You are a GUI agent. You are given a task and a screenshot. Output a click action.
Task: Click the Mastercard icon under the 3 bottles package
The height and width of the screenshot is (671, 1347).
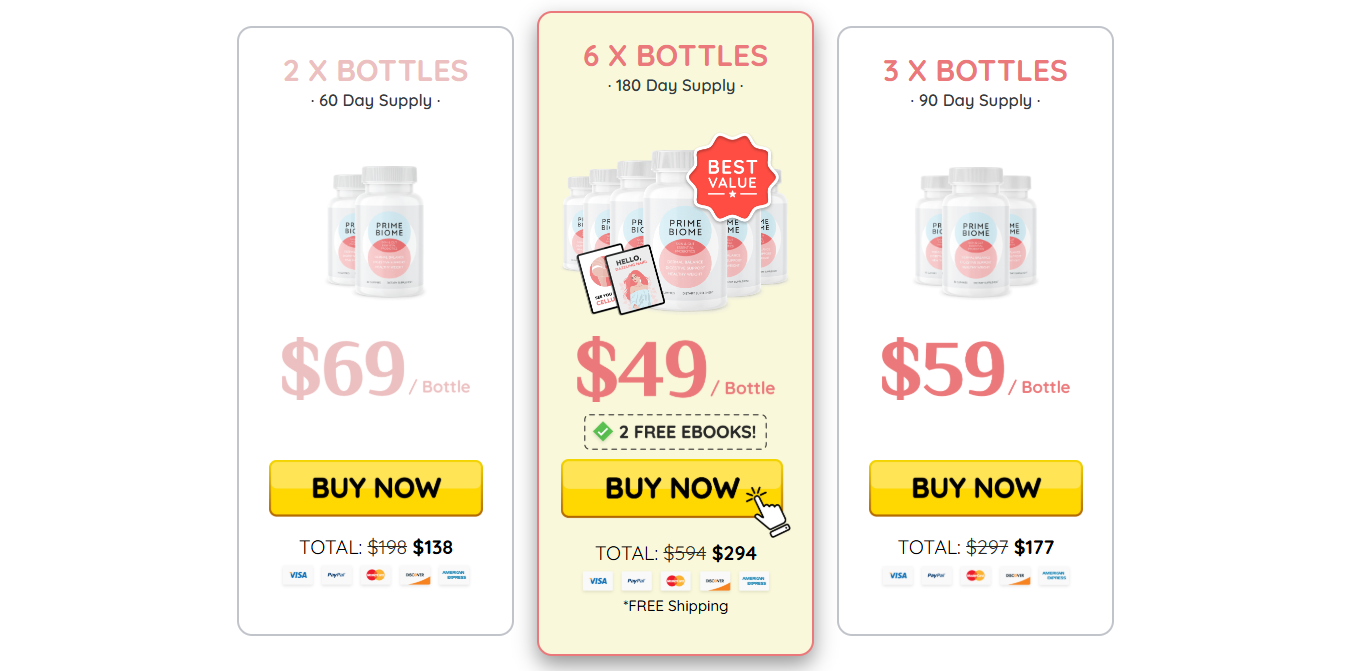click(x=975, y=575)
